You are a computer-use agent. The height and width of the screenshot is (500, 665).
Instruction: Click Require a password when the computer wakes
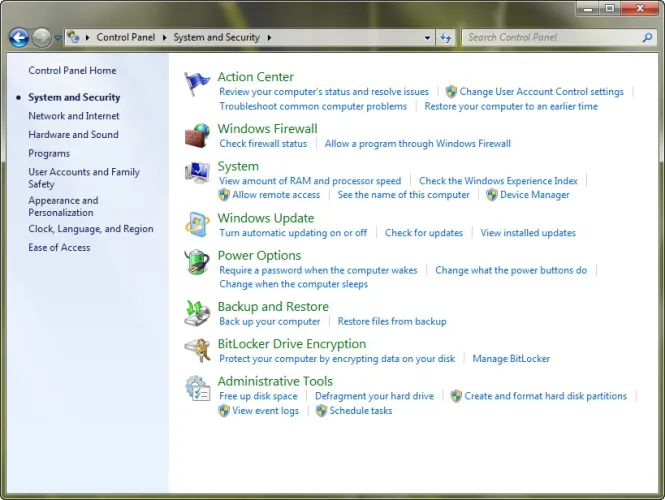319,270
